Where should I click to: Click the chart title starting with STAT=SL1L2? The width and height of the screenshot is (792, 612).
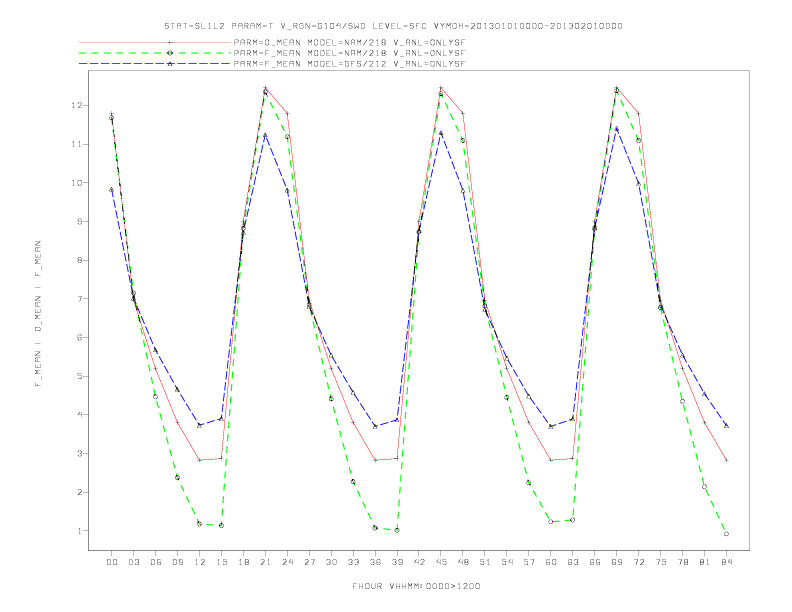tap(393, 26)
